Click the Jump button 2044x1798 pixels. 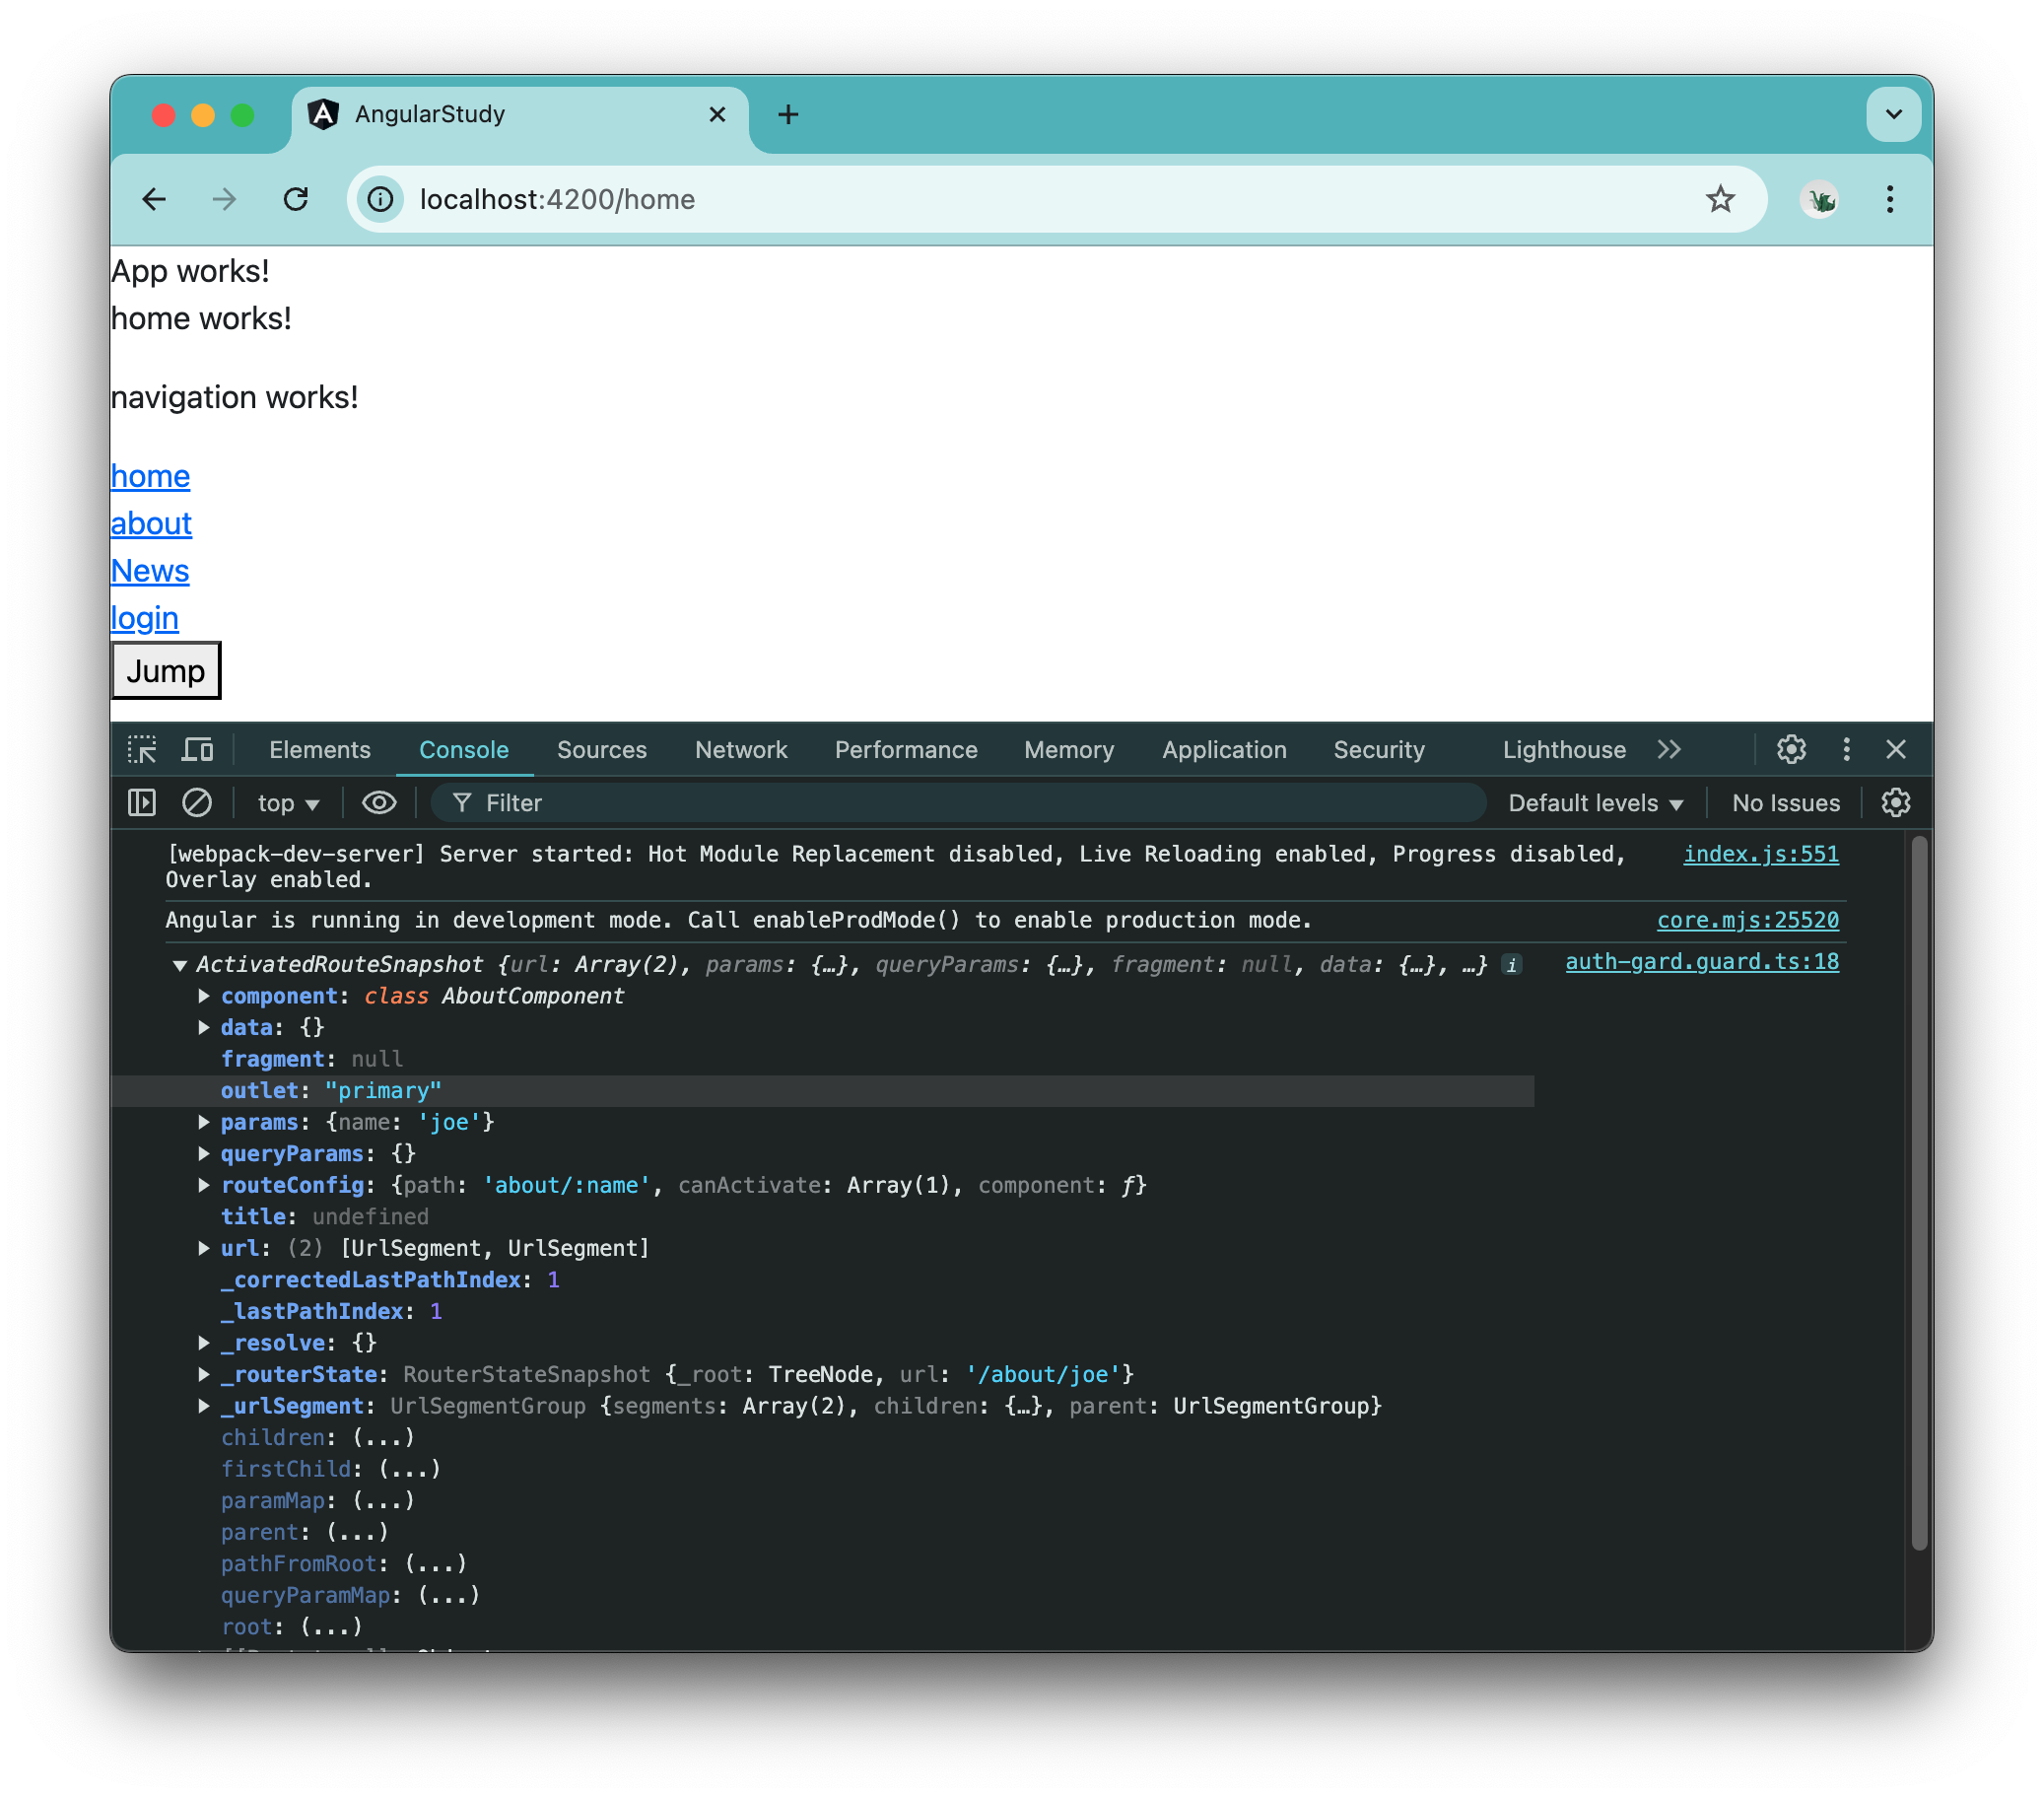click(165, 670)
